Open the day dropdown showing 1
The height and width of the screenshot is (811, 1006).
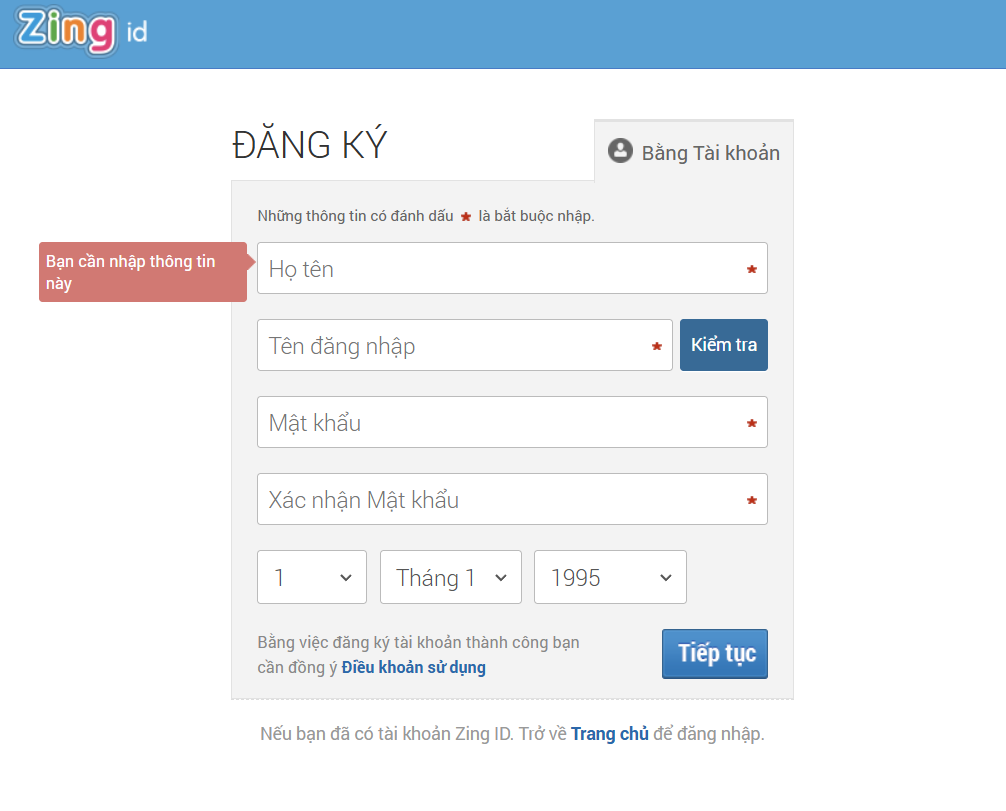click(x=311, y=577)
